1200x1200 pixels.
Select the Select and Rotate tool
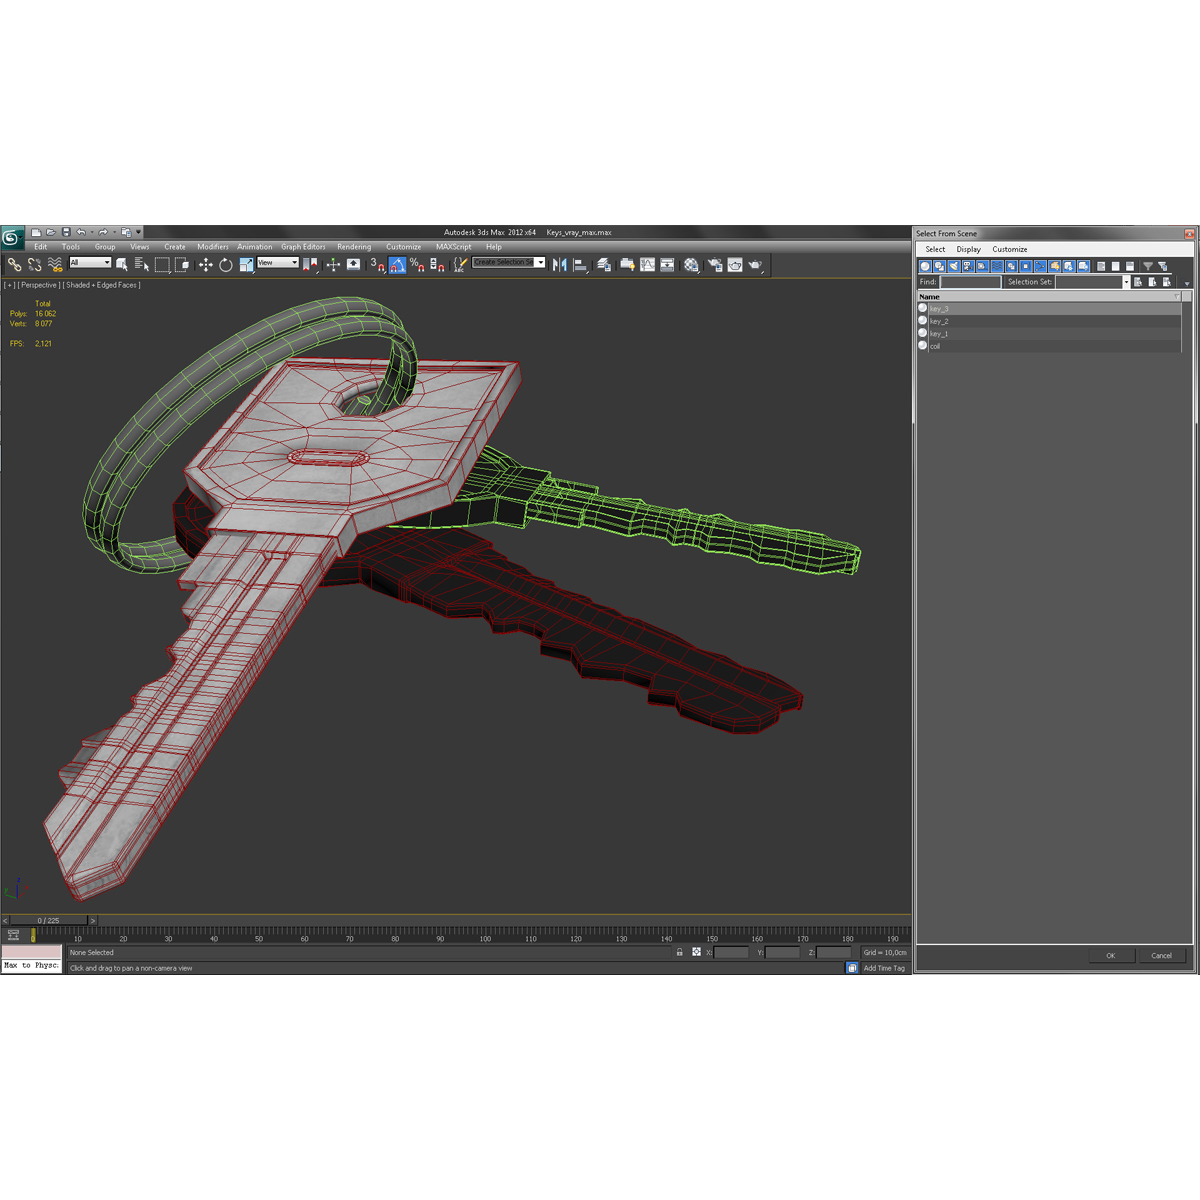pos(225,264)
